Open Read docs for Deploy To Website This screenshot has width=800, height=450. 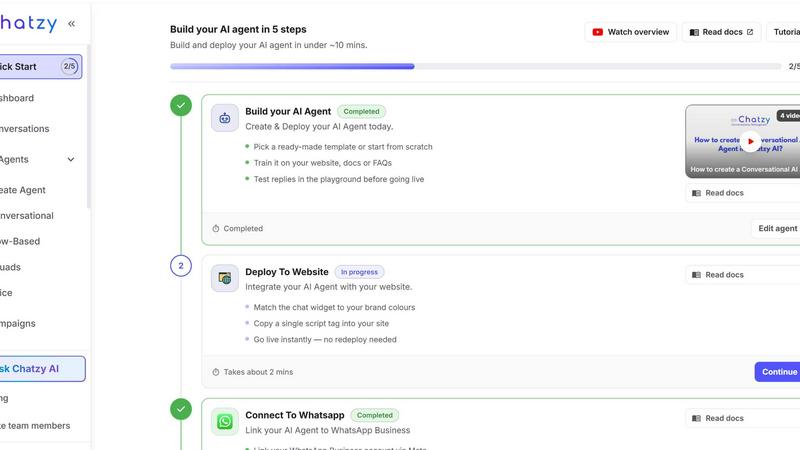click(743, 274)
